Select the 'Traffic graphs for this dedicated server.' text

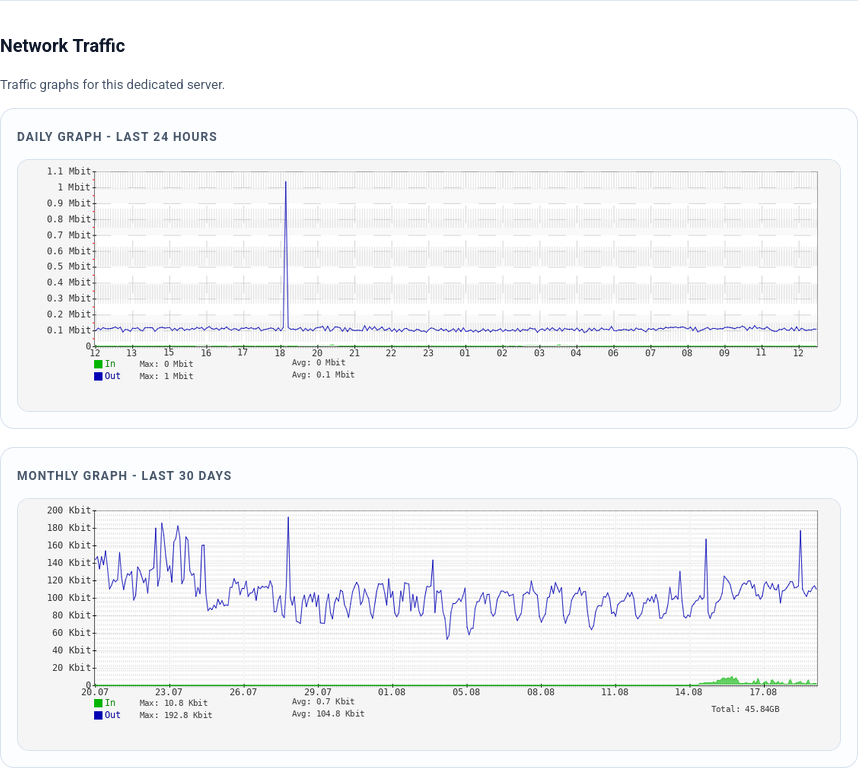pyautogui.click(x=112, y=85)
